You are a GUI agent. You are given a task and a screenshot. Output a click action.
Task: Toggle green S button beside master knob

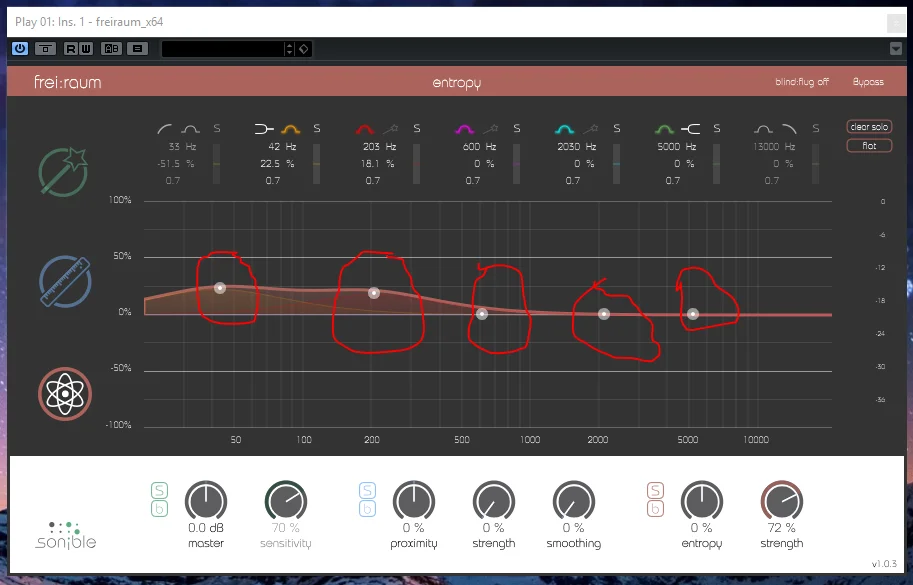(159, 490)
